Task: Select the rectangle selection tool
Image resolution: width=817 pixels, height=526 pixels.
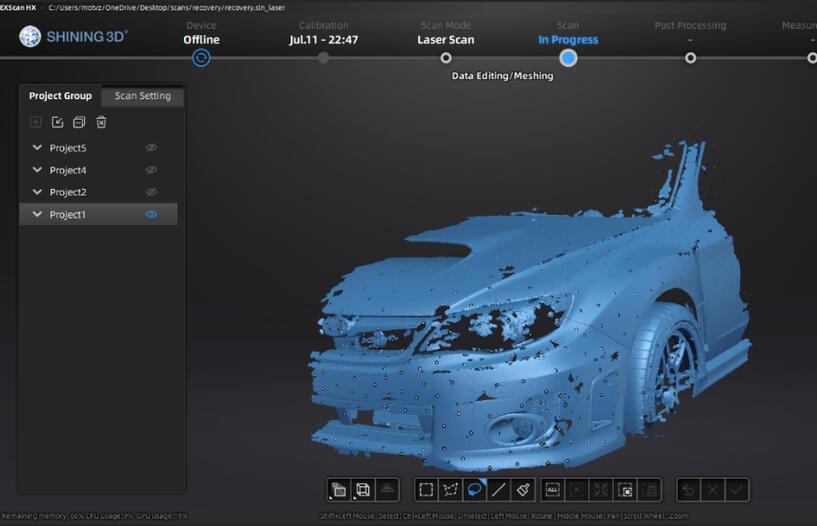Action: pyautogui.click(x=426, y=490)
